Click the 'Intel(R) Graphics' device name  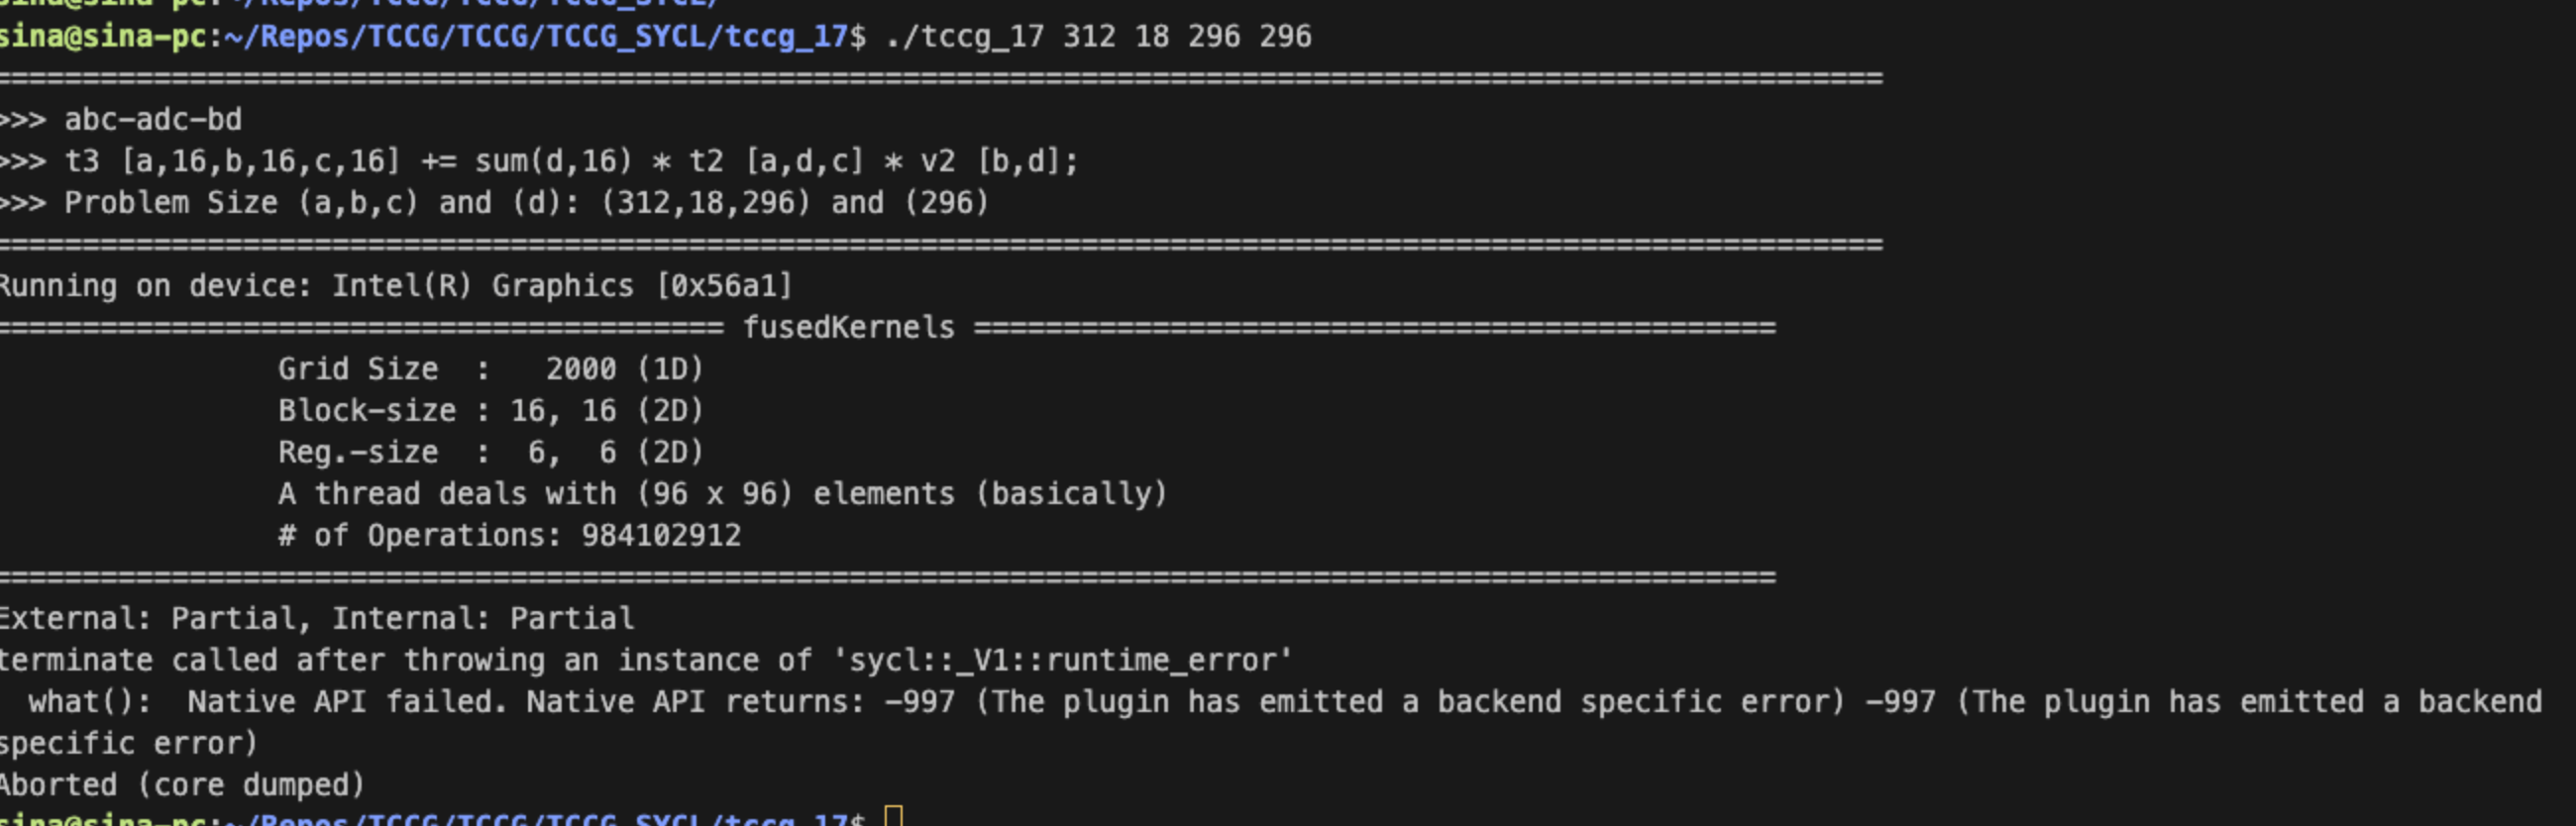pos(482,286)
